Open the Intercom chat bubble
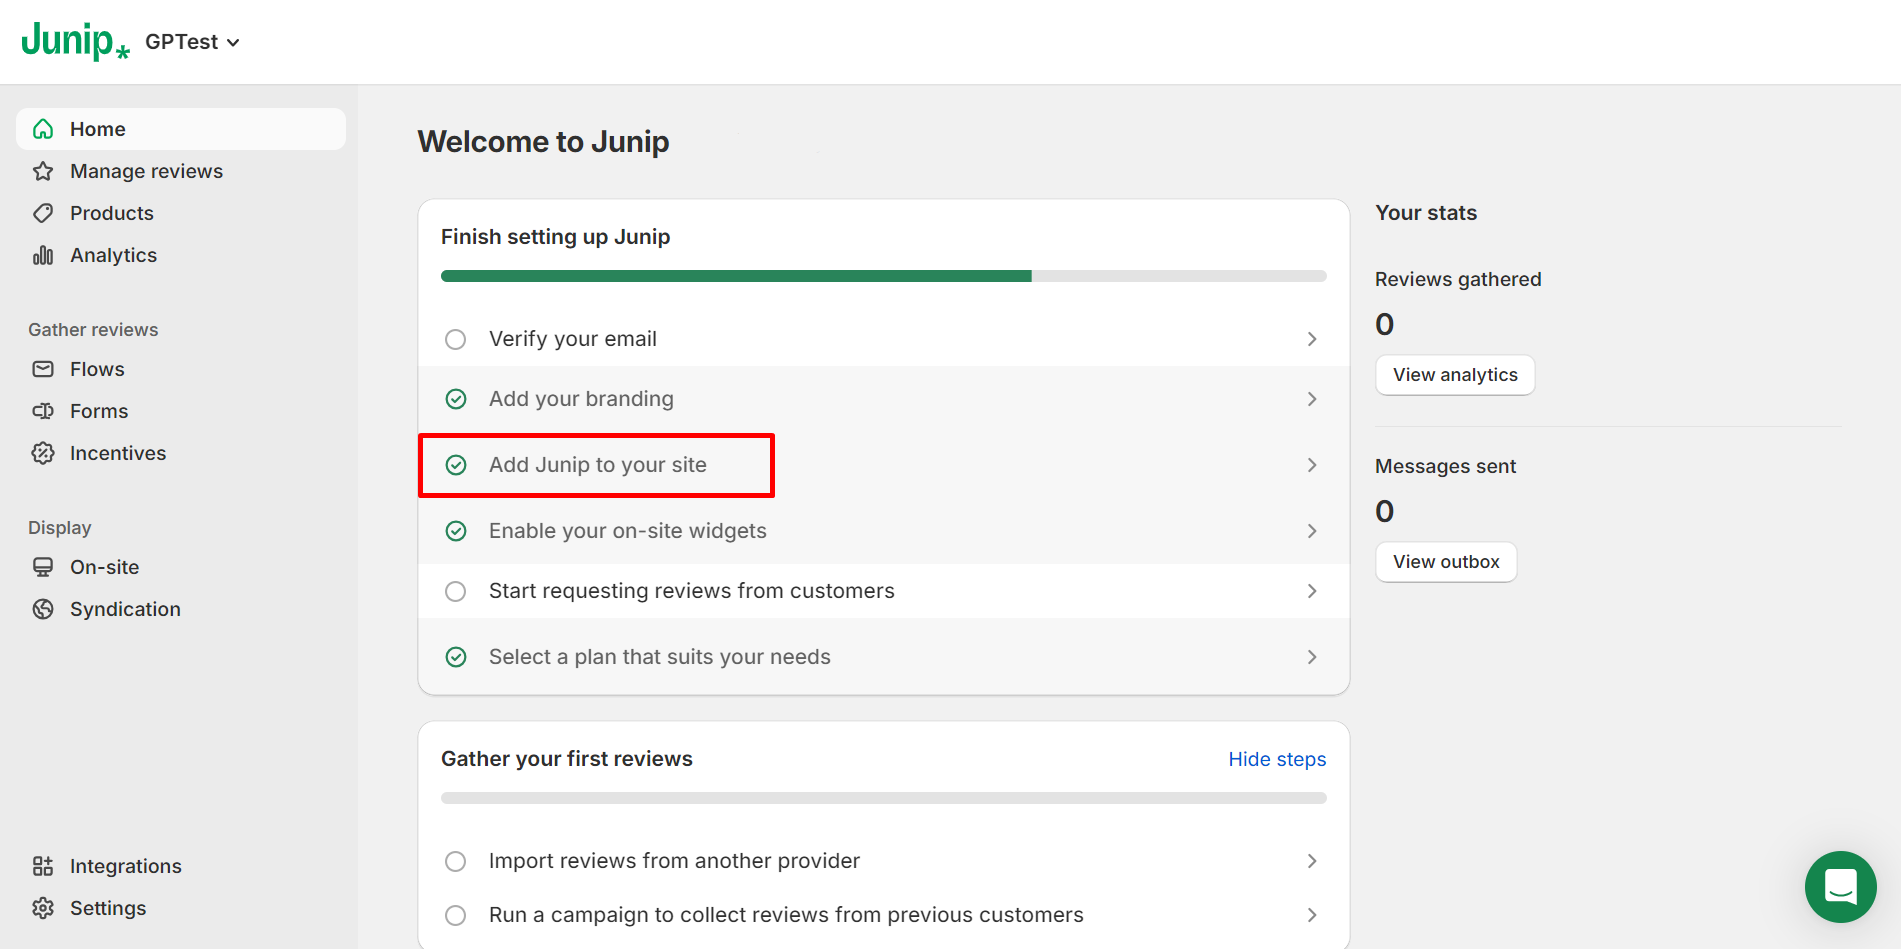 click(x=1840, y=887)
